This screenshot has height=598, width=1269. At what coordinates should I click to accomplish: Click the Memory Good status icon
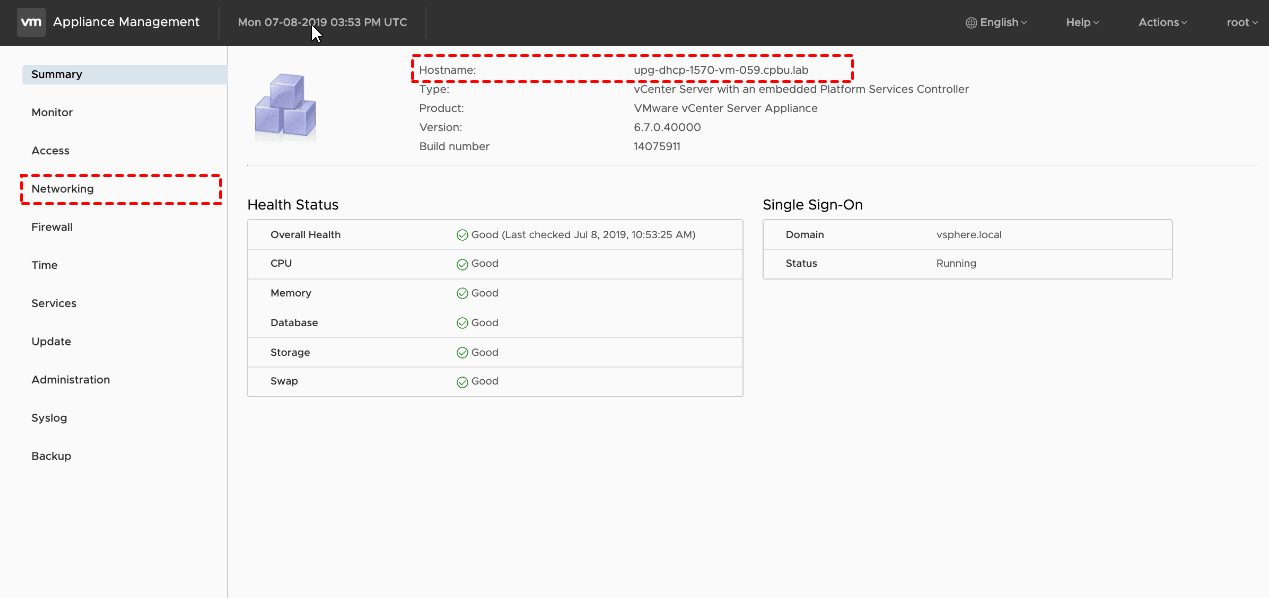click(x=462, y=294)
